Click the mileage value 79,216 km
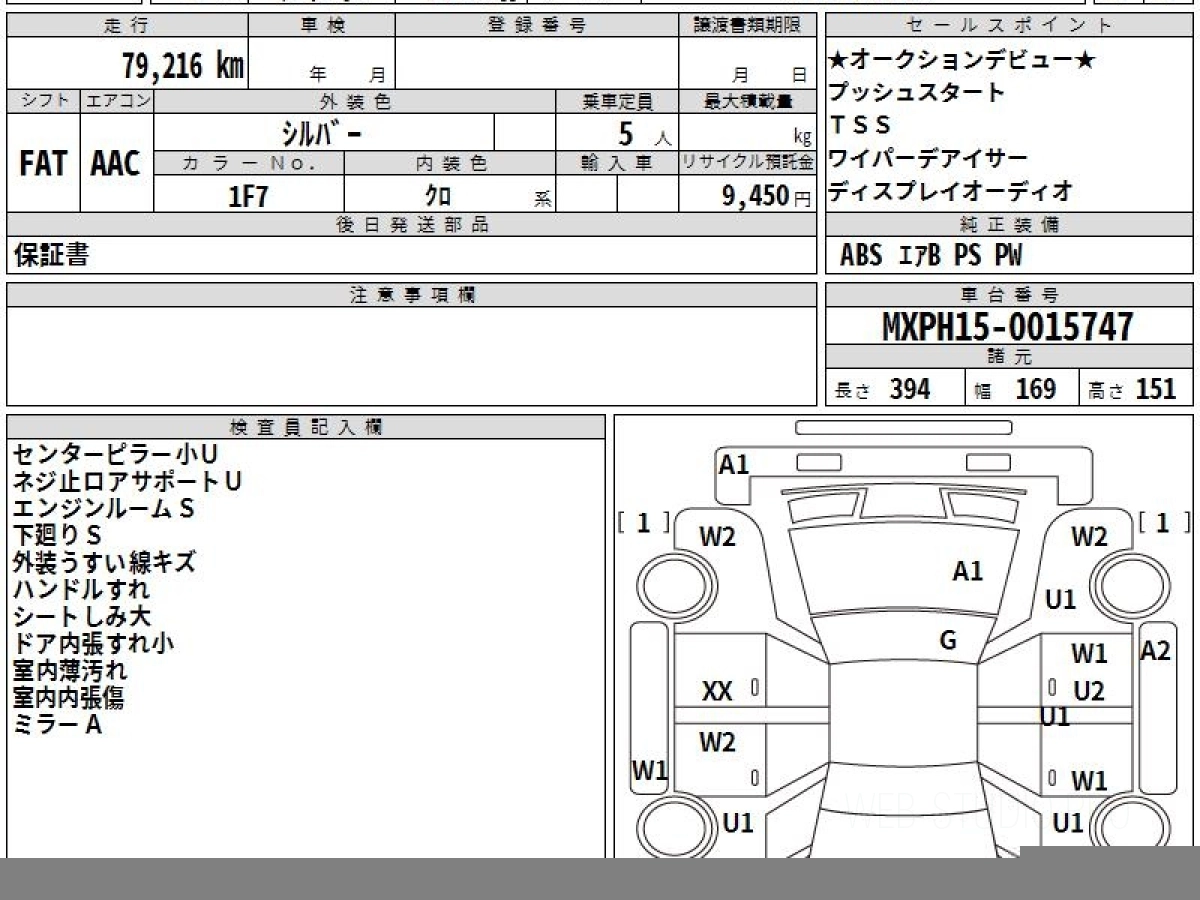Image resolution: width=1200 pixels, height=900 pixels. [182, 67]
